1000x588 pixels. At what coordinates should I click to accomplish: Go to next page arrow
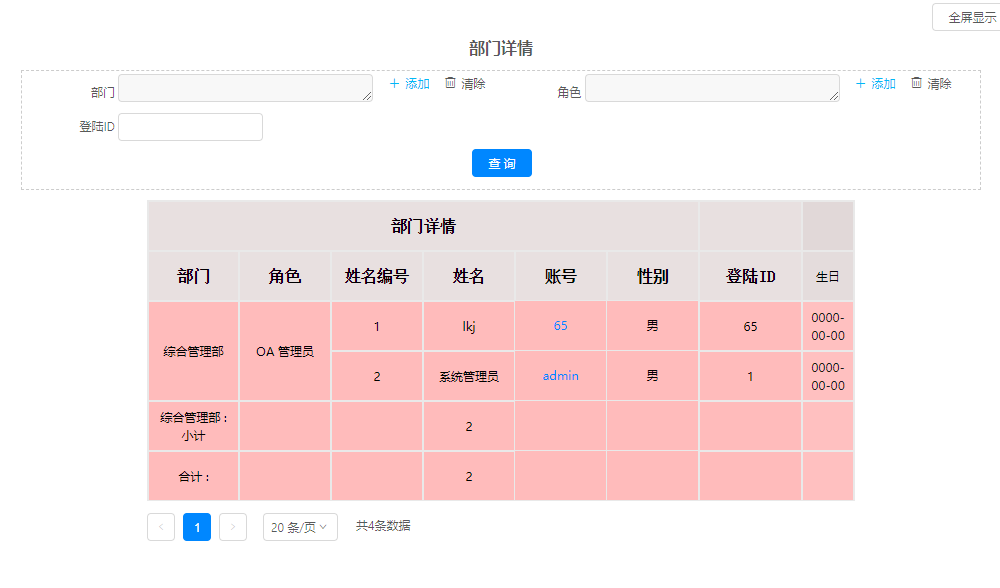(x=233, y=527)
